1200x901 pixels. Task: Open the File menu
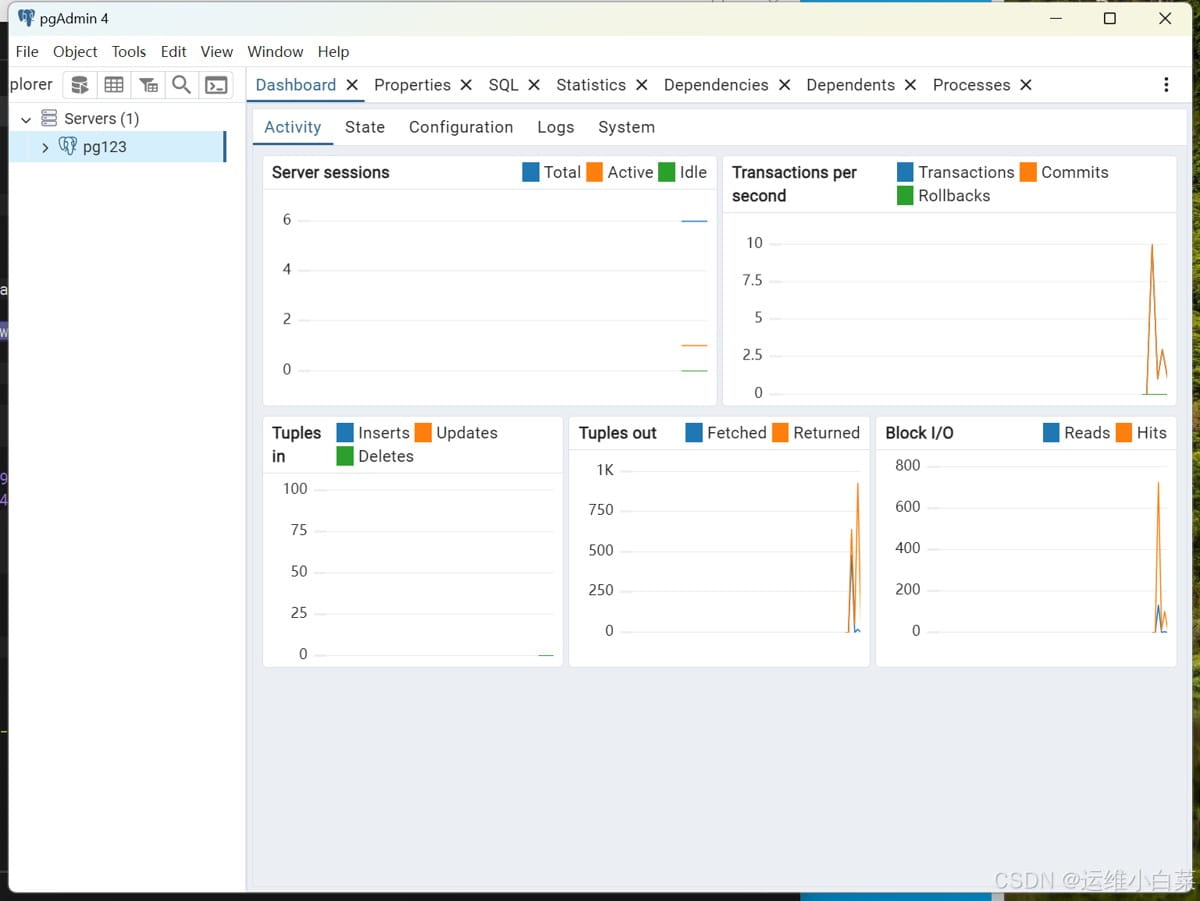click(x=27, y=52)
